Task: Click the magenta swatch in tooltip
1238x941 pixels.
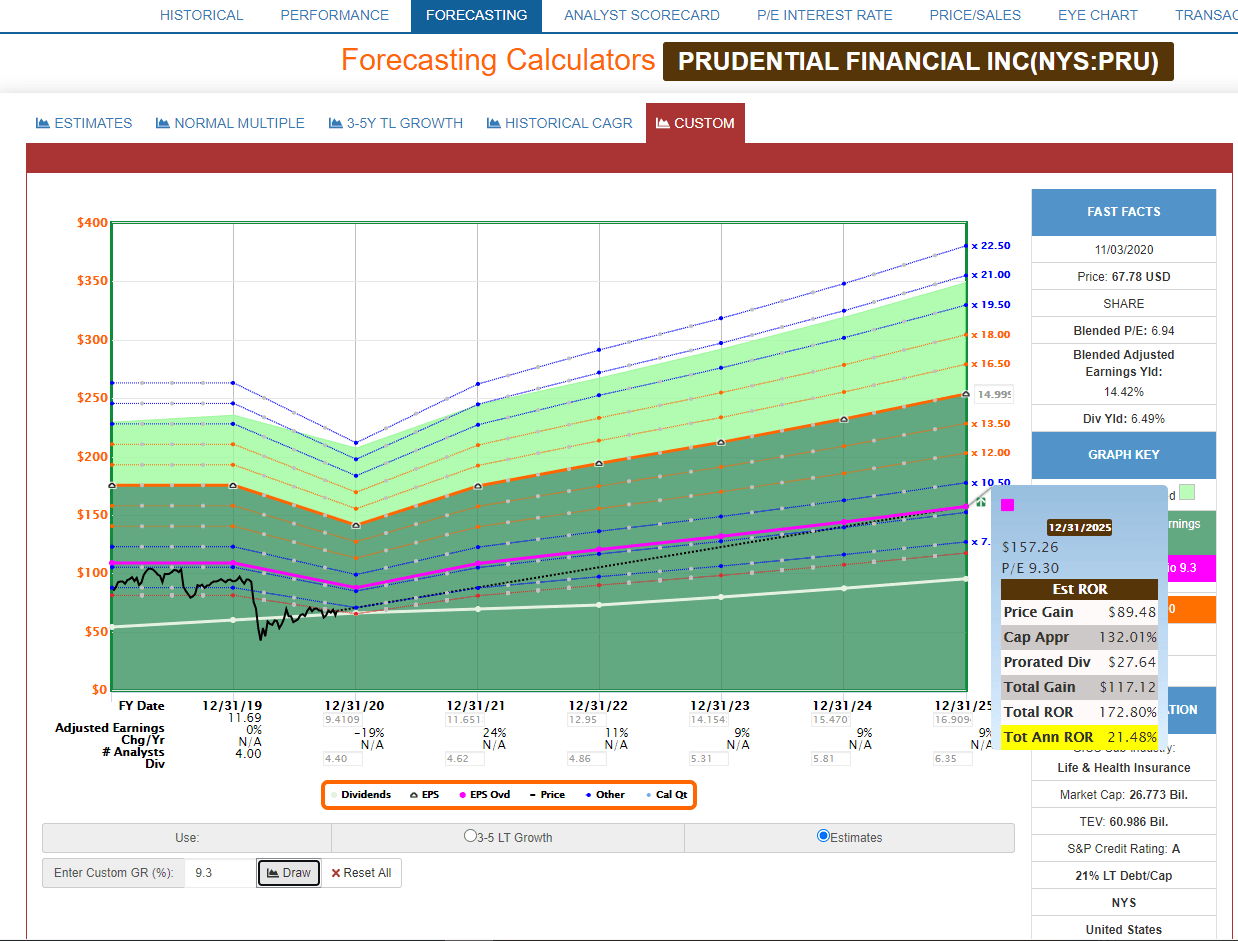Action: click(1008, 505)
